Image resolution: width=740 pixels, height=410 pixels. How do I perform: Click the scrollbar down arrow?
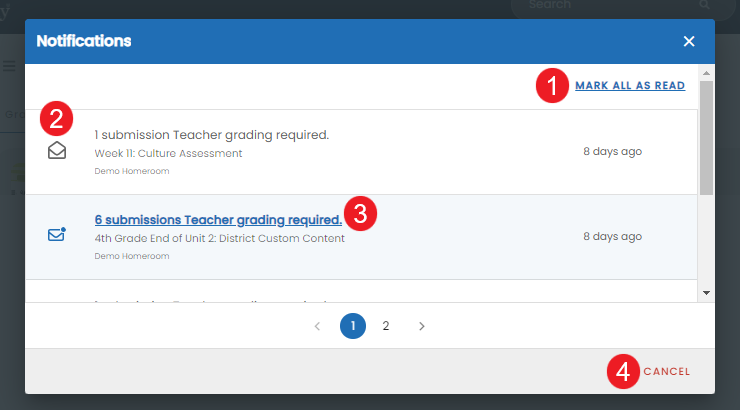coord(706,293)
